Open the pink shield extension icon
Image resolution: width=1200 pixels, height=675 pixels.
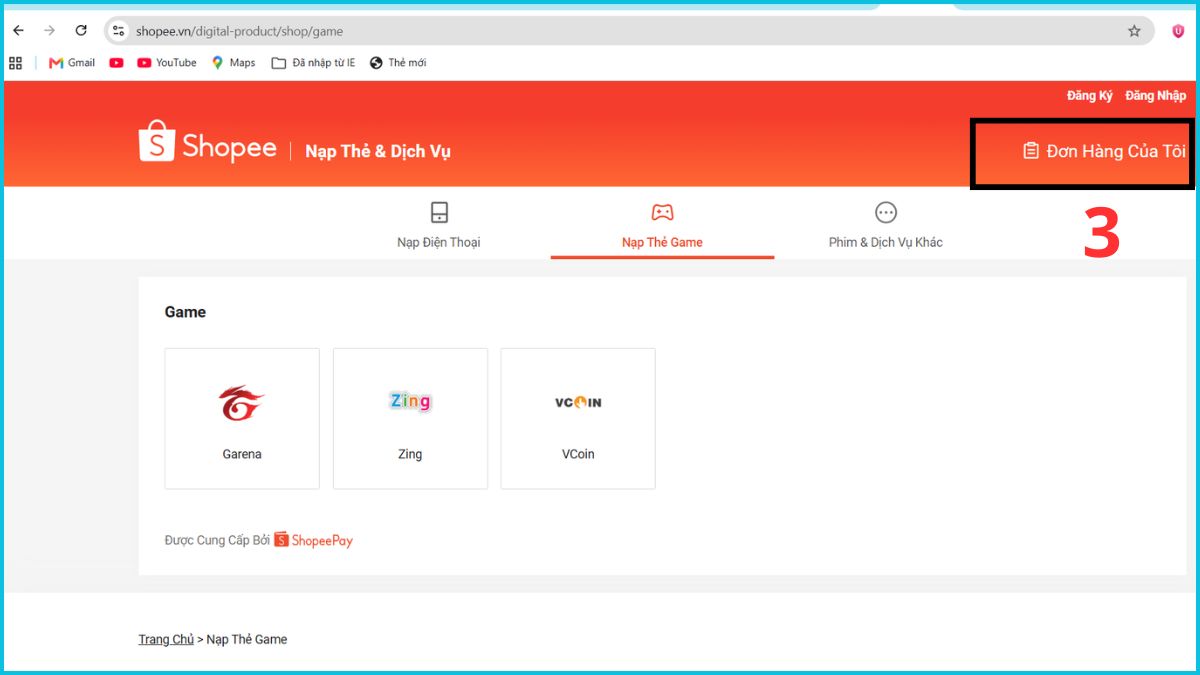(1178, 31)
